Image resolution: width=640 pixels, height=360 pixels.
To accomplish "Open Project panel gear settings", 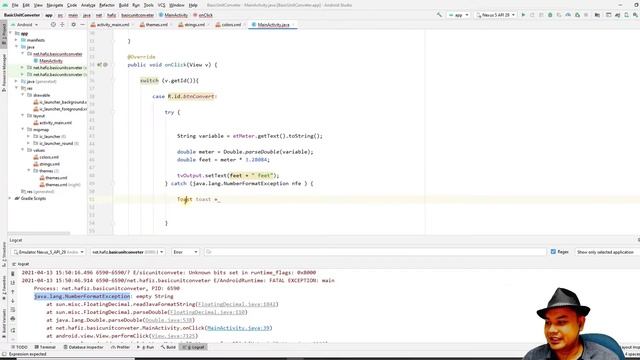I will point(73,25).
